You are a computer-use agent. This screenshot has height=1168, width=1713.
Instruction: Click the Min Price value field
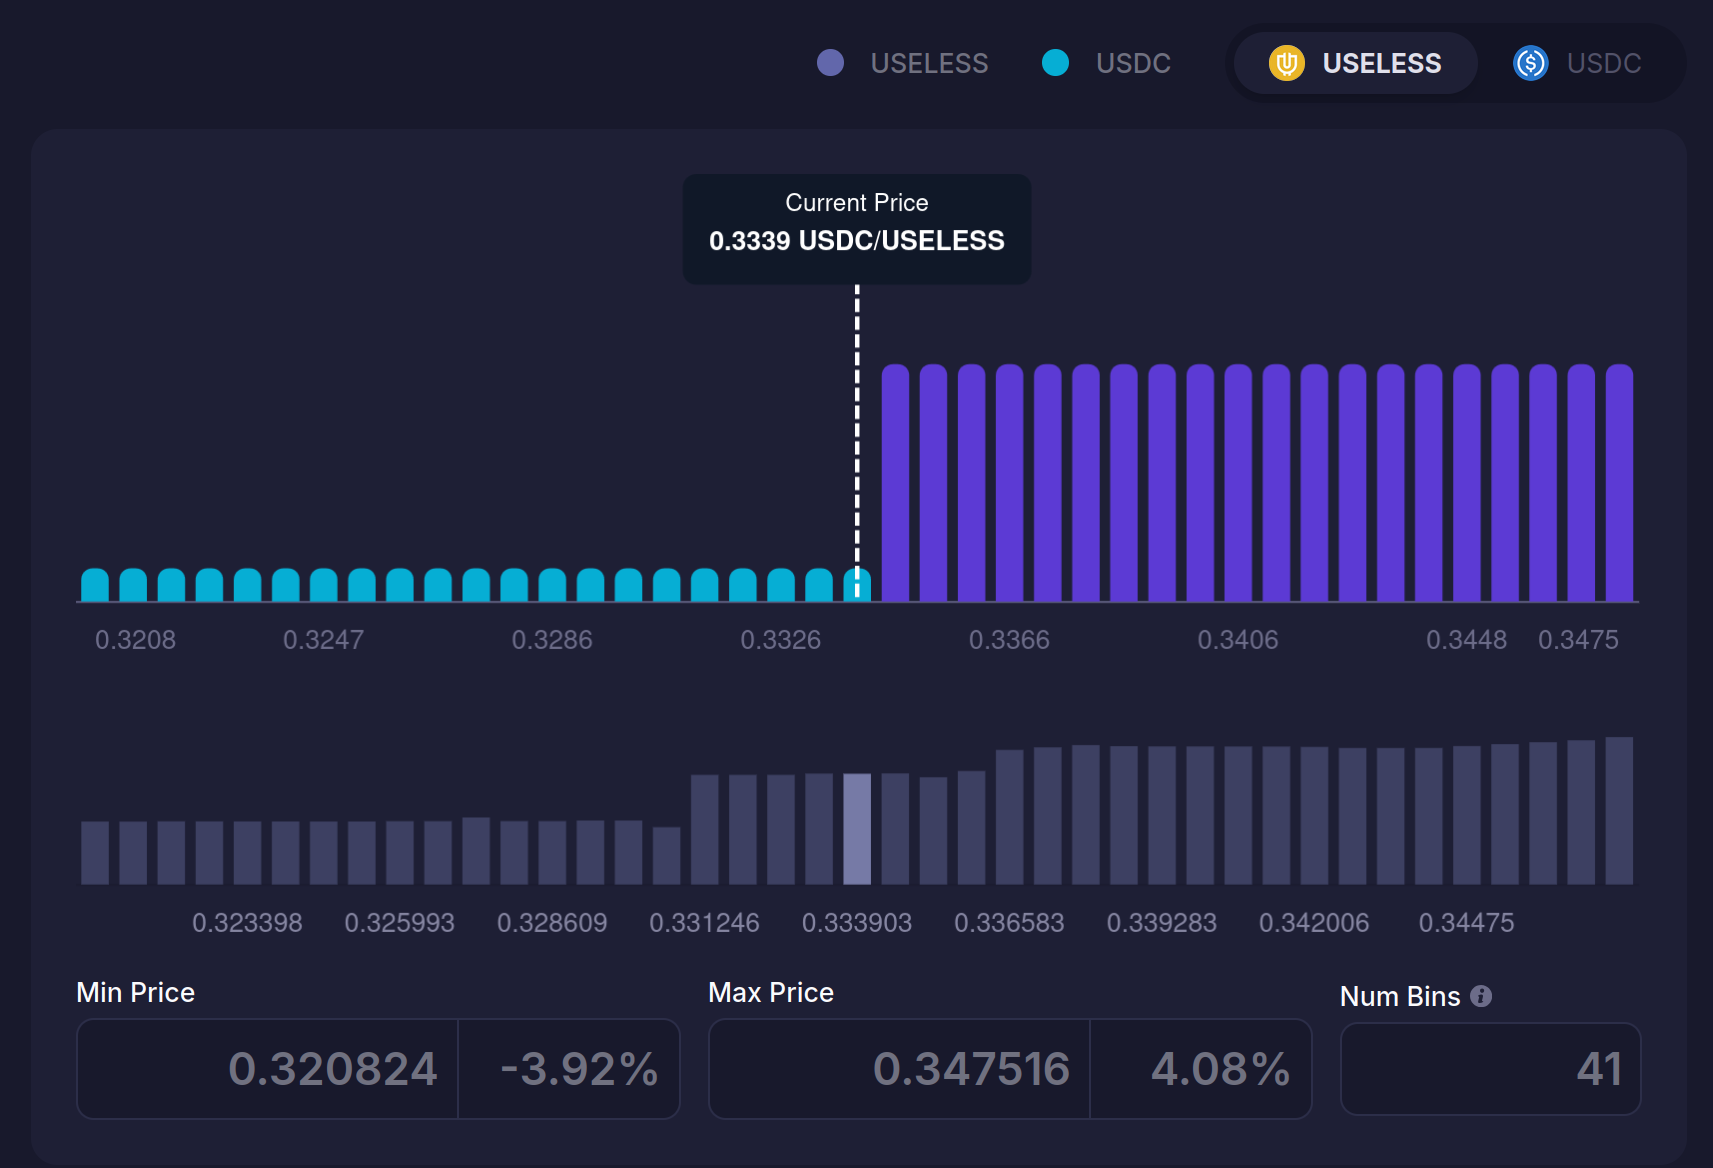point(268,1068)
